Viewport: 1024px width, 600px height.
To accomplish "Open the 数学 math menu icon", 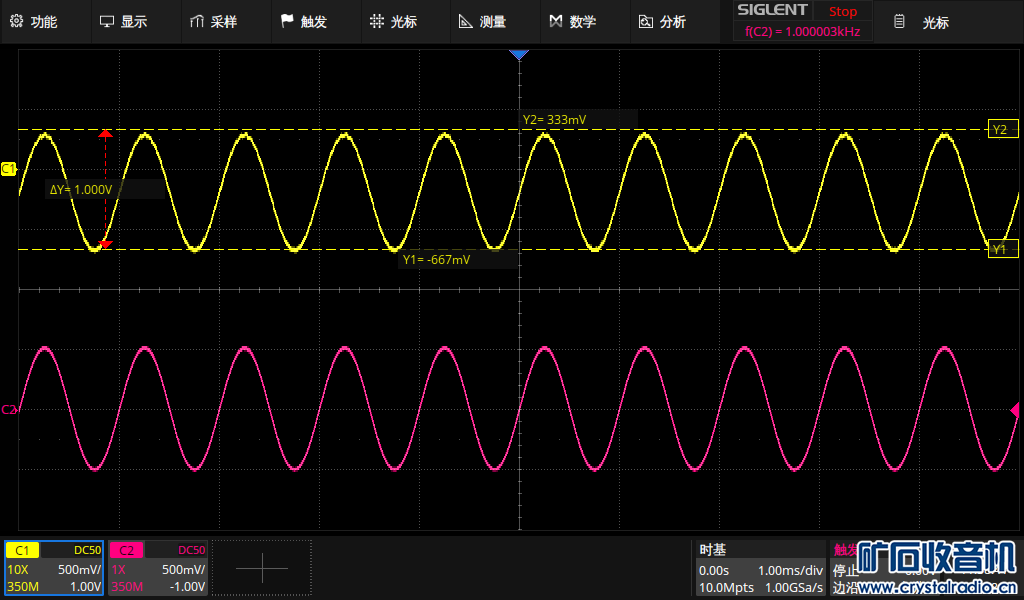I will pyautogui.click(x=556, y=21).
